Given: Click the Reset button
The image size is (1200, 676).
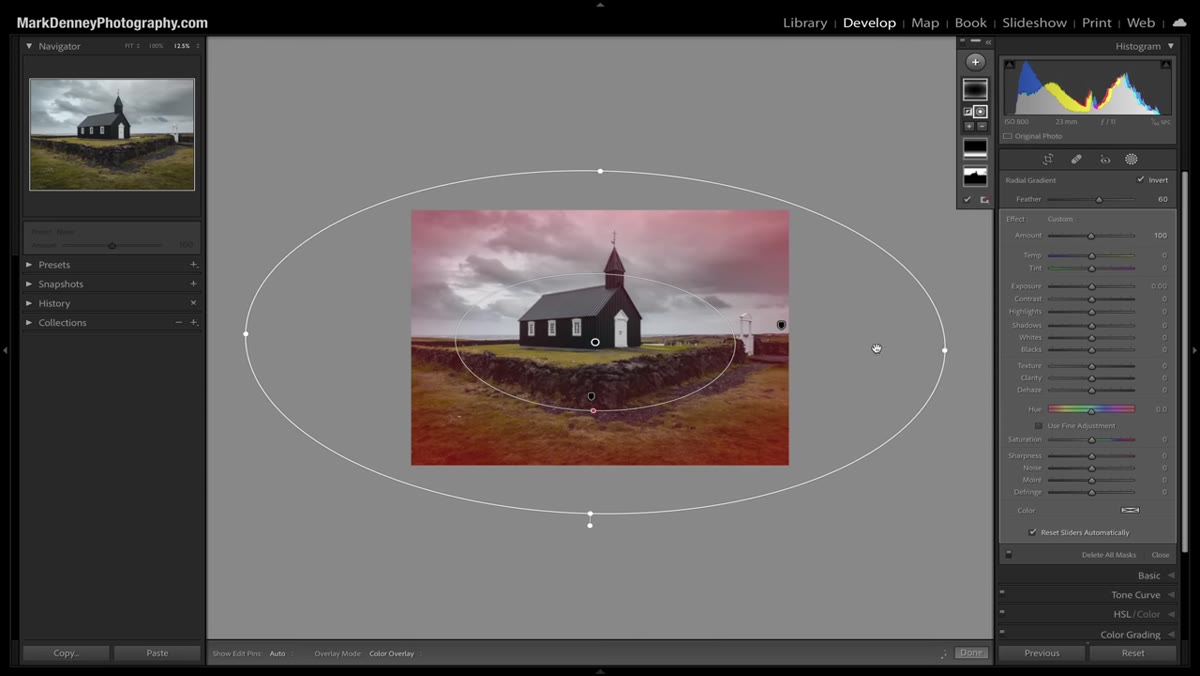Looking at the screenshot, I should coord(1133,653).
